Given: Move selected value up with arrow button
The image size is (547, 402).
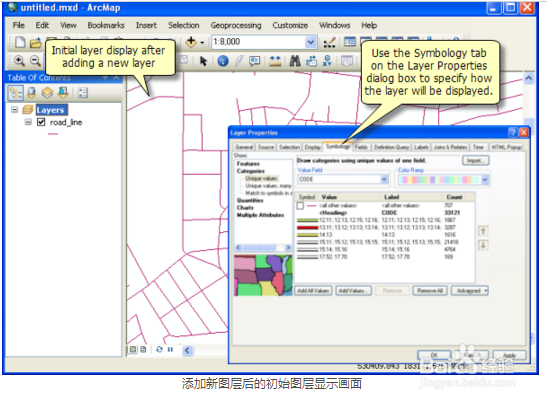Looking at the screenshot, I should [x=483, y=231].
